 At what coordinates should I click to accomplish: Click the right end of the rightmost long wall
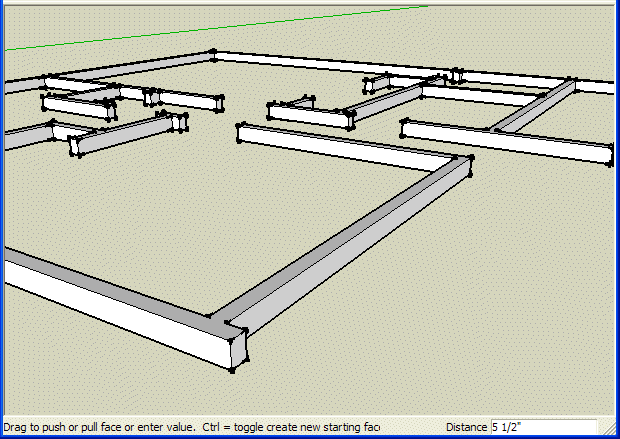[611, 154]
